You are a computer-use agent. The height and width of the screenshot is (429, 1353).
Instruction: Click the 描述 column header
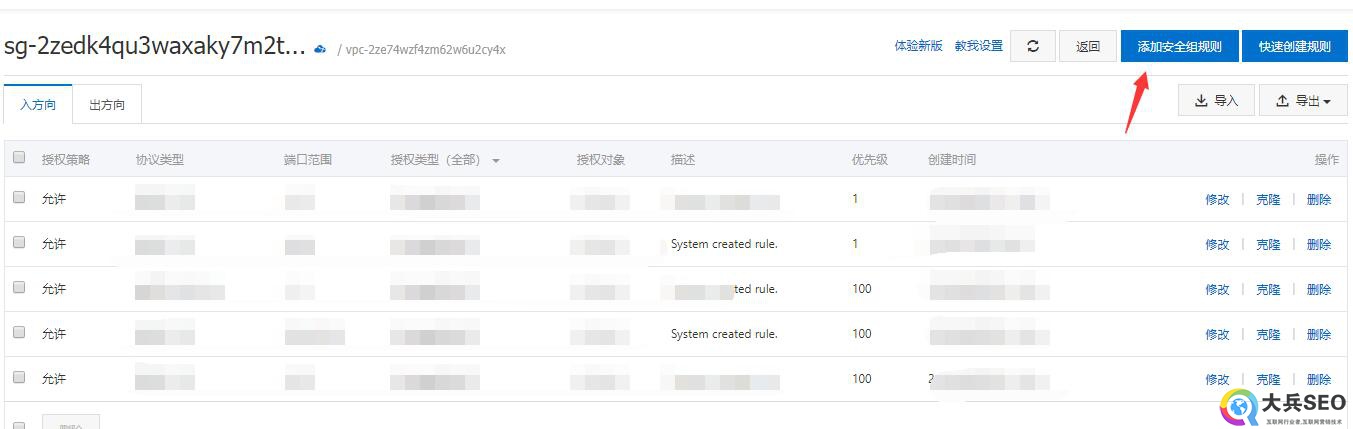pos(683,160)
